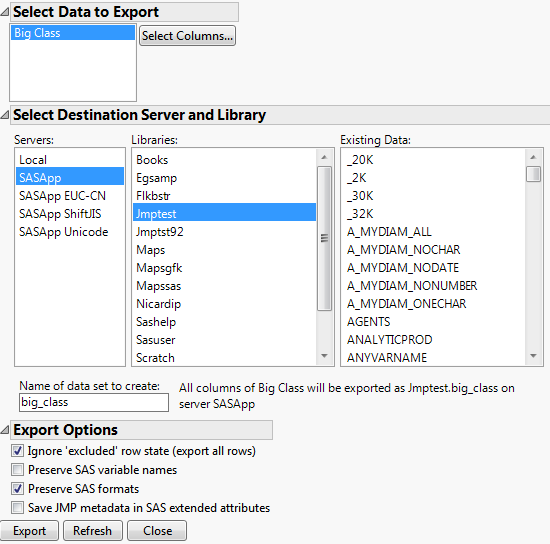
Task: Select the Sashelp library
Action: point(224,322)
